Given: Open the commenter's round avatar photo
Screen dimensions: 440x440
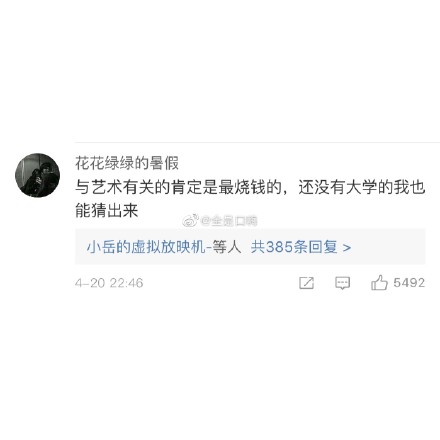Looking at the screenshot, I should pos(37,175).
